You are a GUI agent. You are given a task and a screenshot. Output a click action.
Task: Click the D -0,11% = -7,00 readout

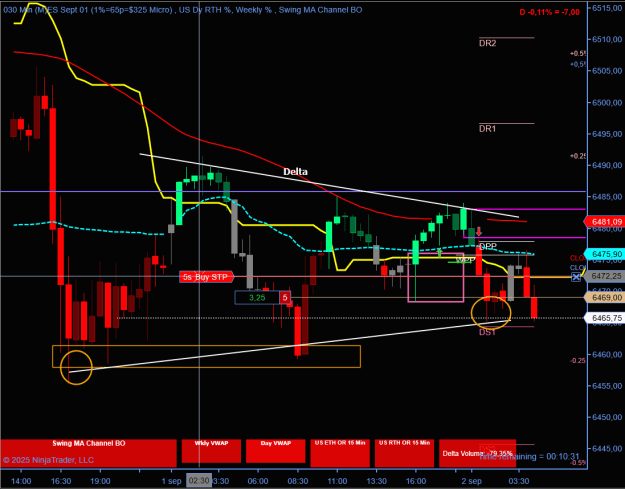coord(549,12)
